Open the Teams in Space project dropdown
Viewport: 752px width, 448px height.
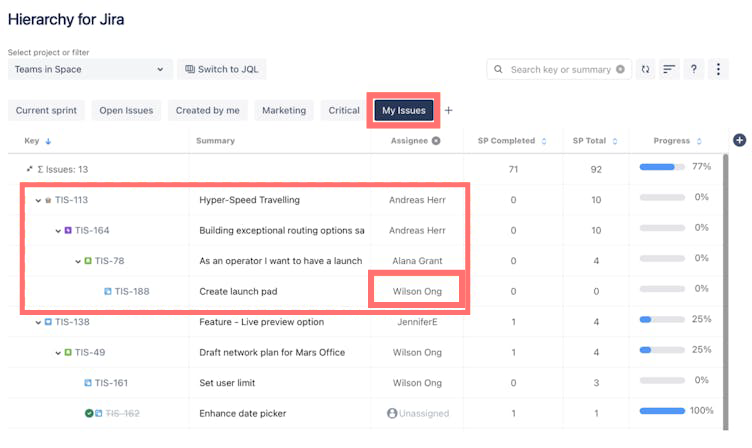pos(90,70)
